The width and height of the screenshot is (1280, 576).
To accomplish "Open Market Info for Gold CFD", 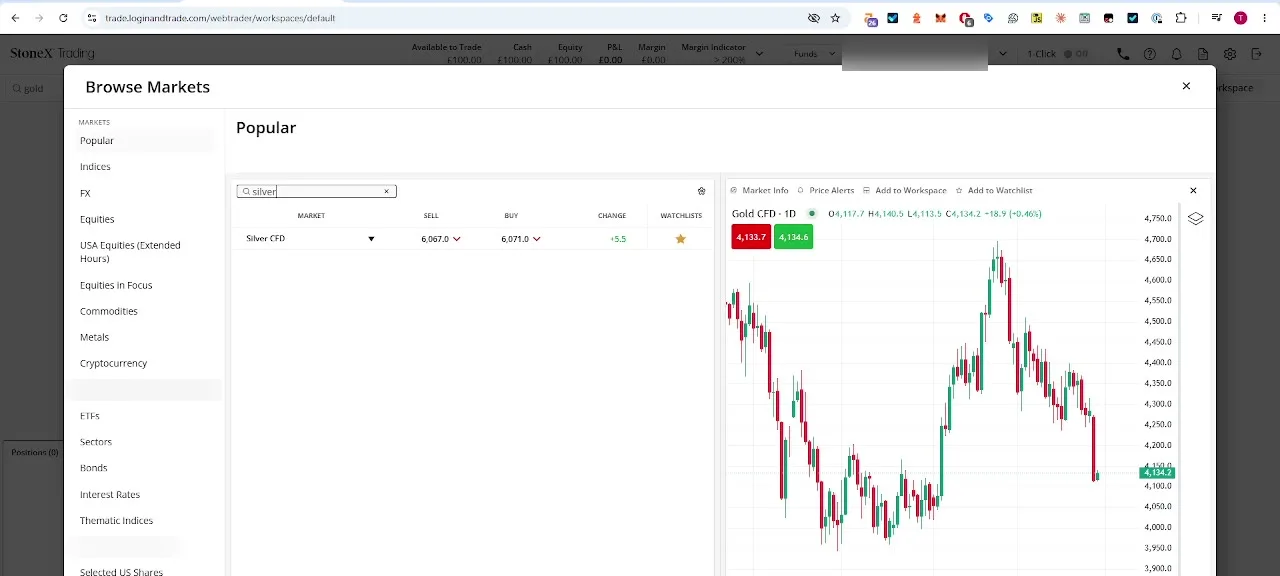I will [759, 190].
